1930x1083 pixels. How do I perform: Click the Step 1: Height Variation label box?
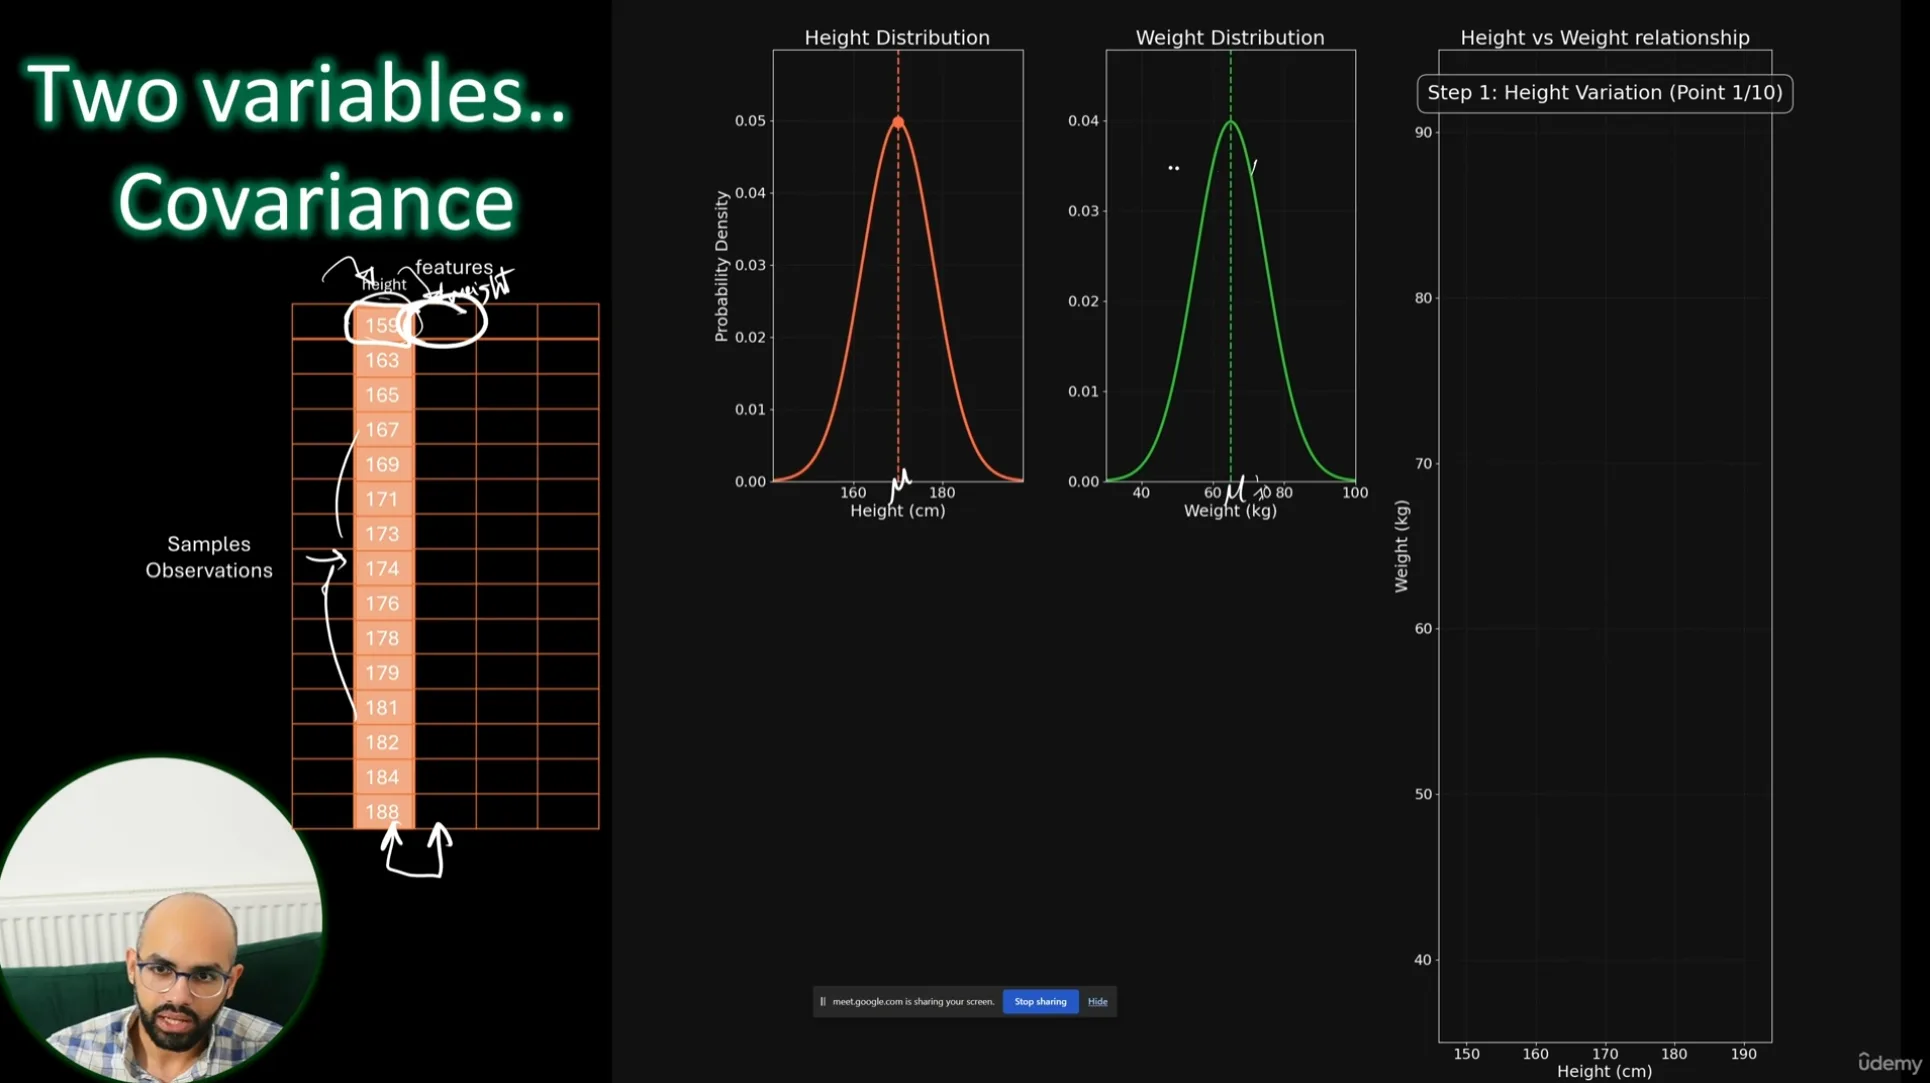point(1604,93)
